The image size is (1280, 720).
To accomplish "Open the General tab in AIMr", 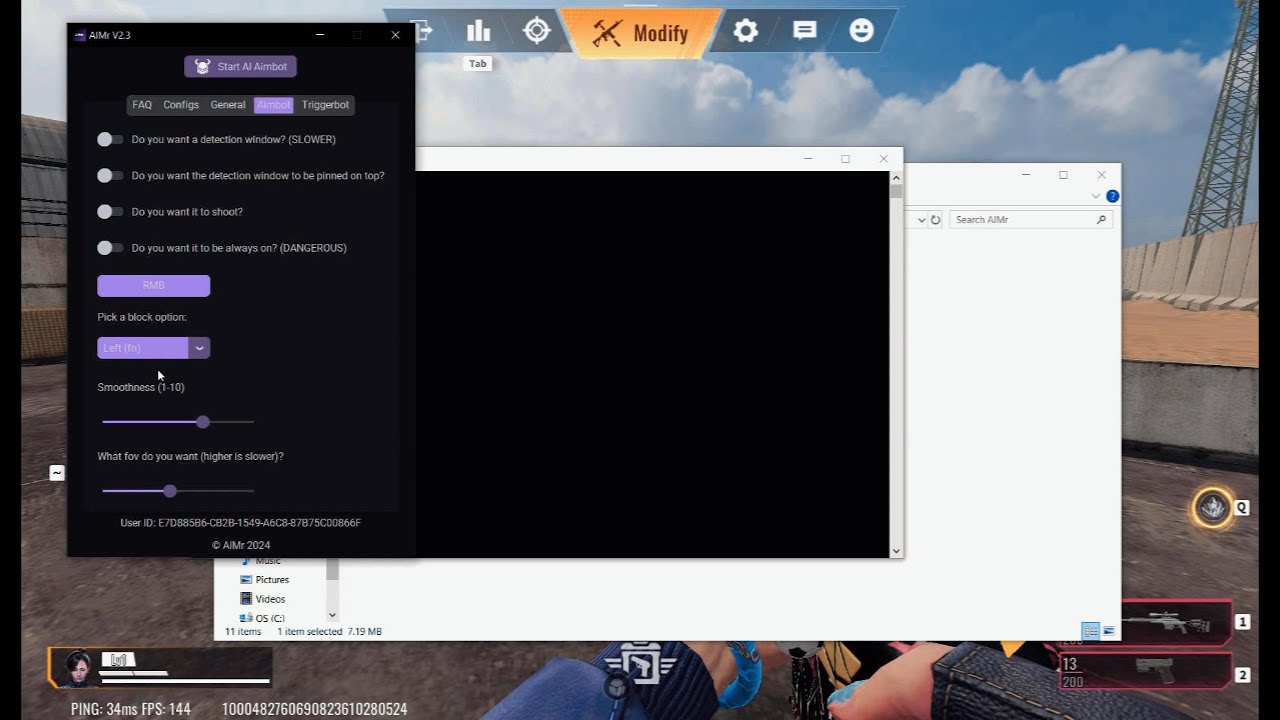I will (x=228, y=105).
